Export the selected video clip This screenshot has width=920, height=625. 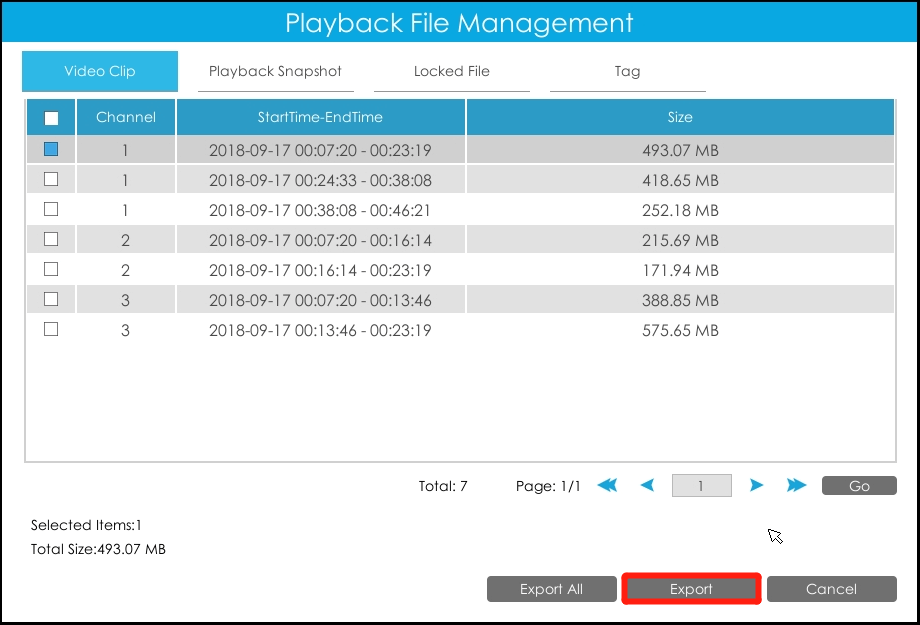[x=691, y=589]
